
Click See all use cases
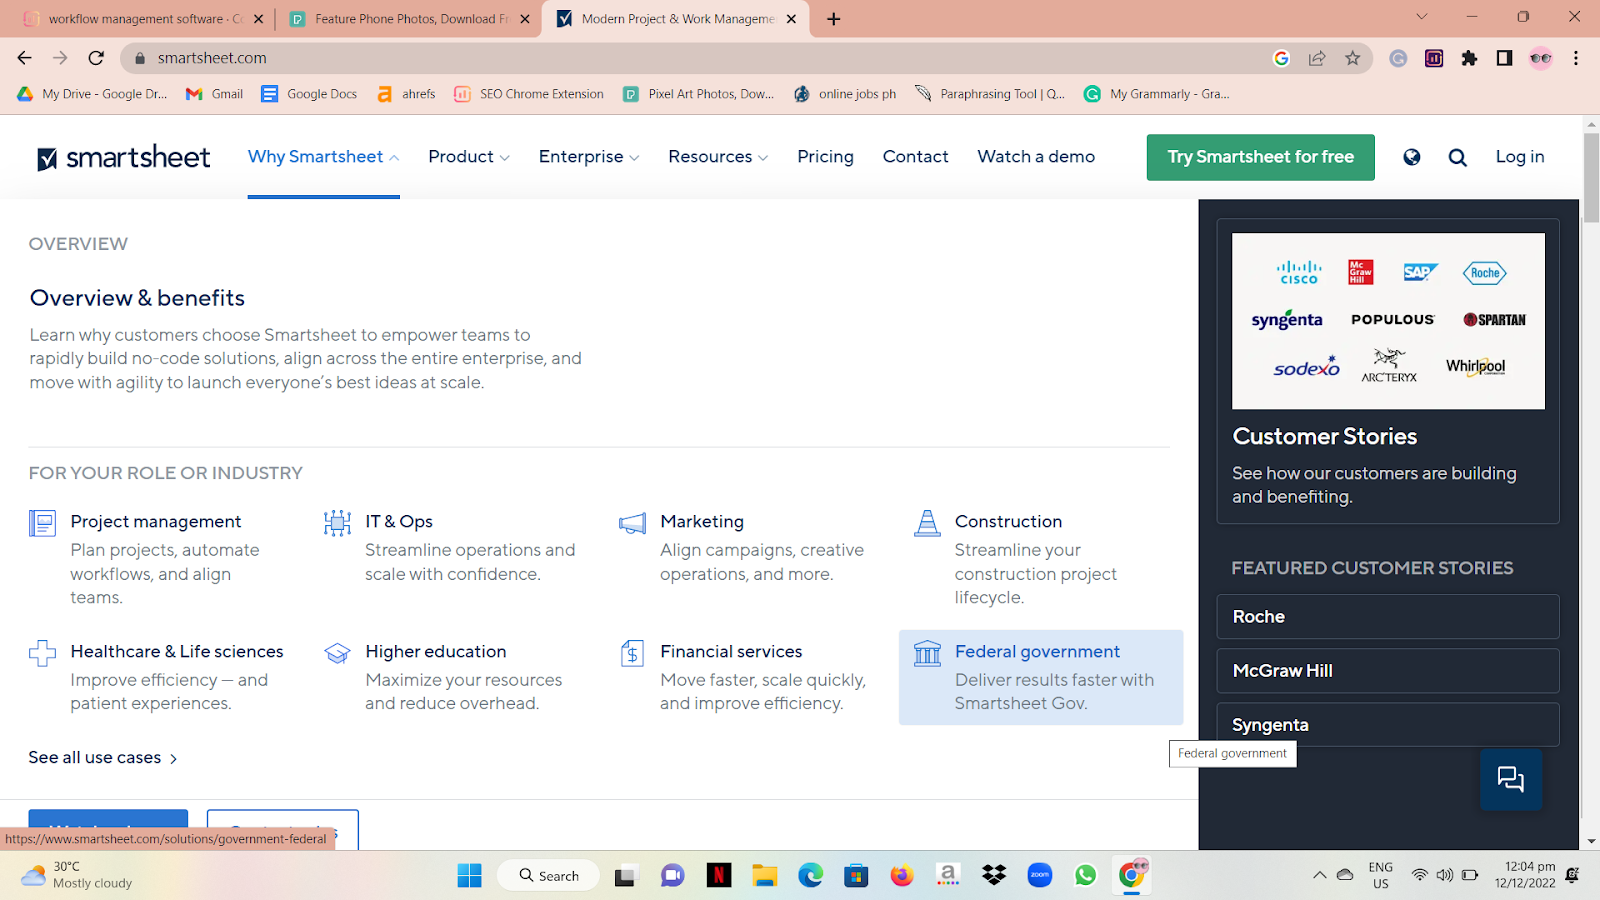pos(103,758)
